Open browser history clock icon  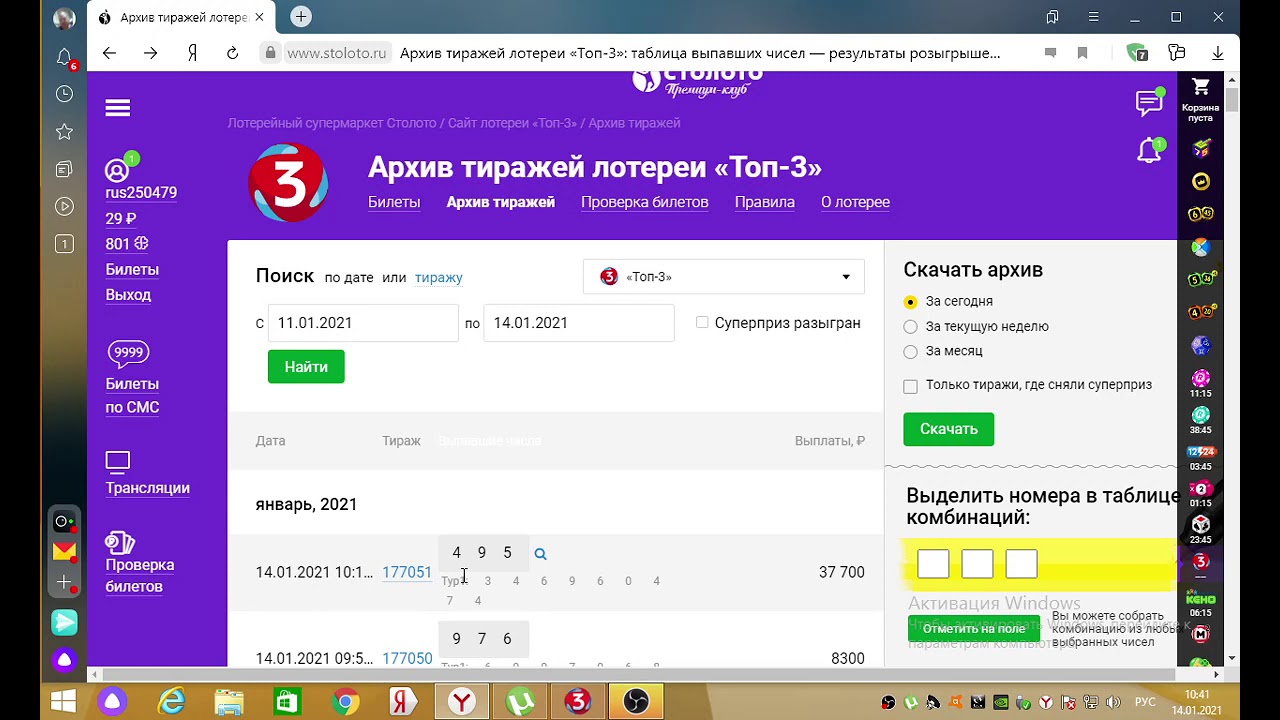point(64,94)
